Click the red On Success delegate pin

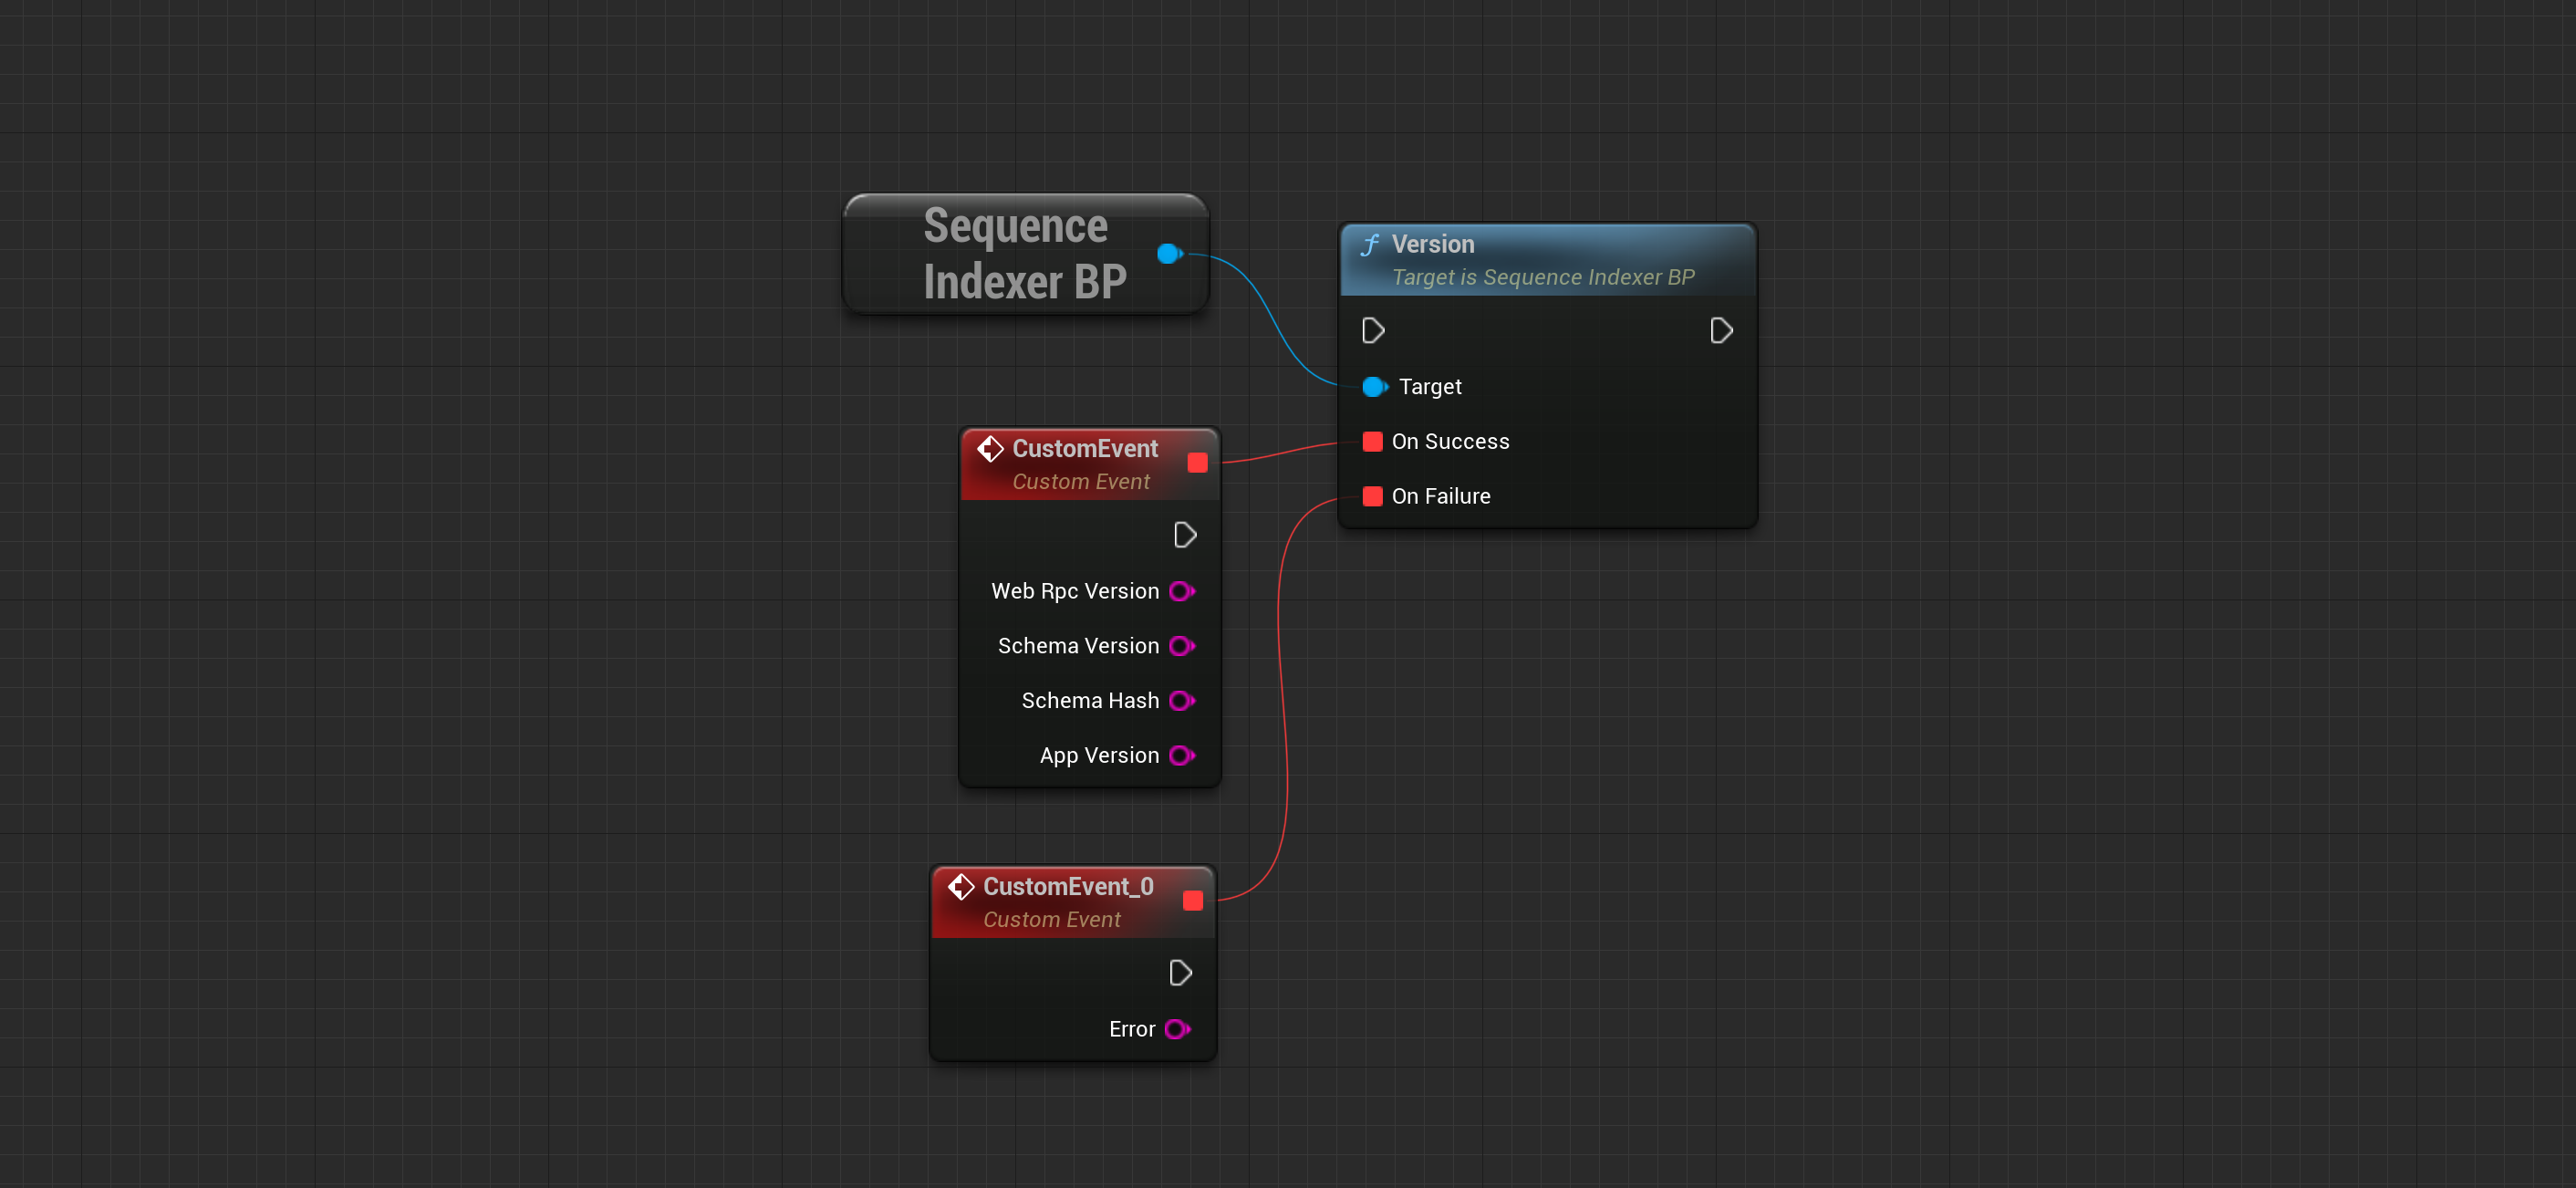(x=1373, y=442)
